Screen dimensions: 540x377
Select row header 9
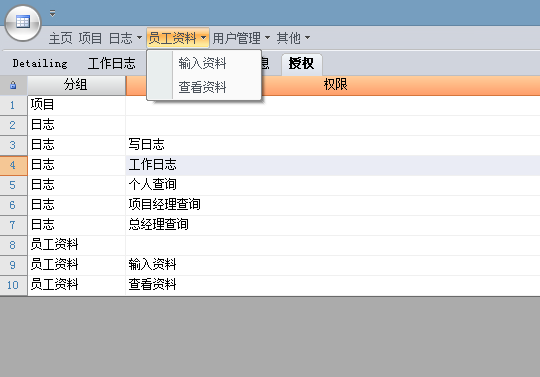13,265
